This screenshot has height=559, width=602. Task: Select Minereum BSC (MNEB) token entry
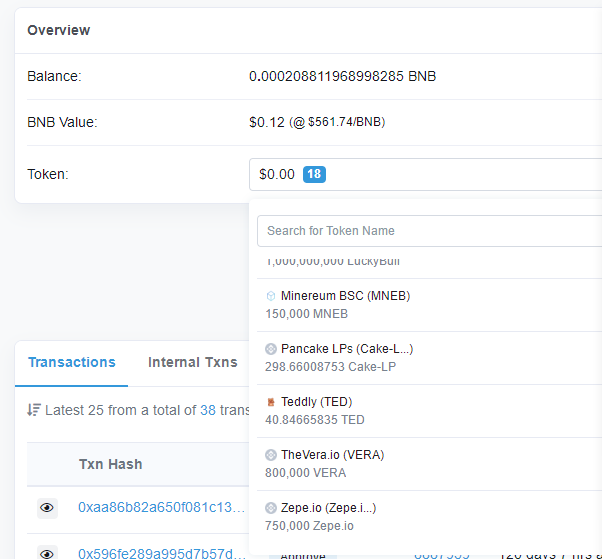(x=429, y=305)
